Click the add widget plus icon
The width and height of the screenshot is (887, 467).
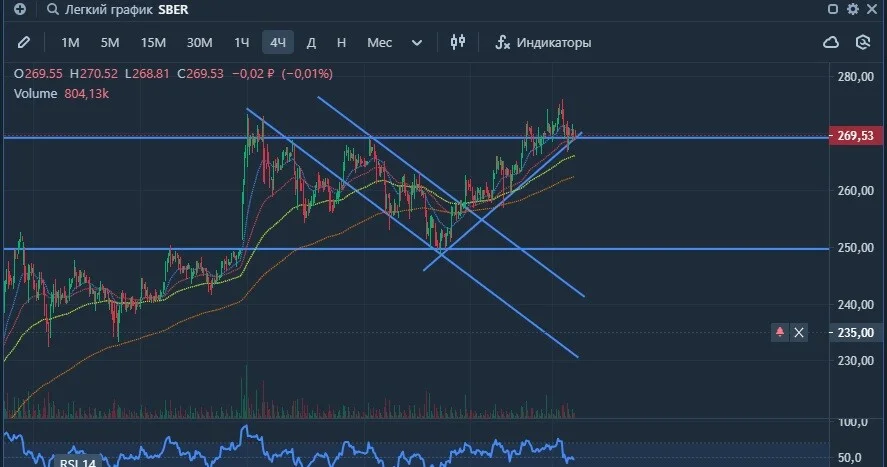coord(20,9)
